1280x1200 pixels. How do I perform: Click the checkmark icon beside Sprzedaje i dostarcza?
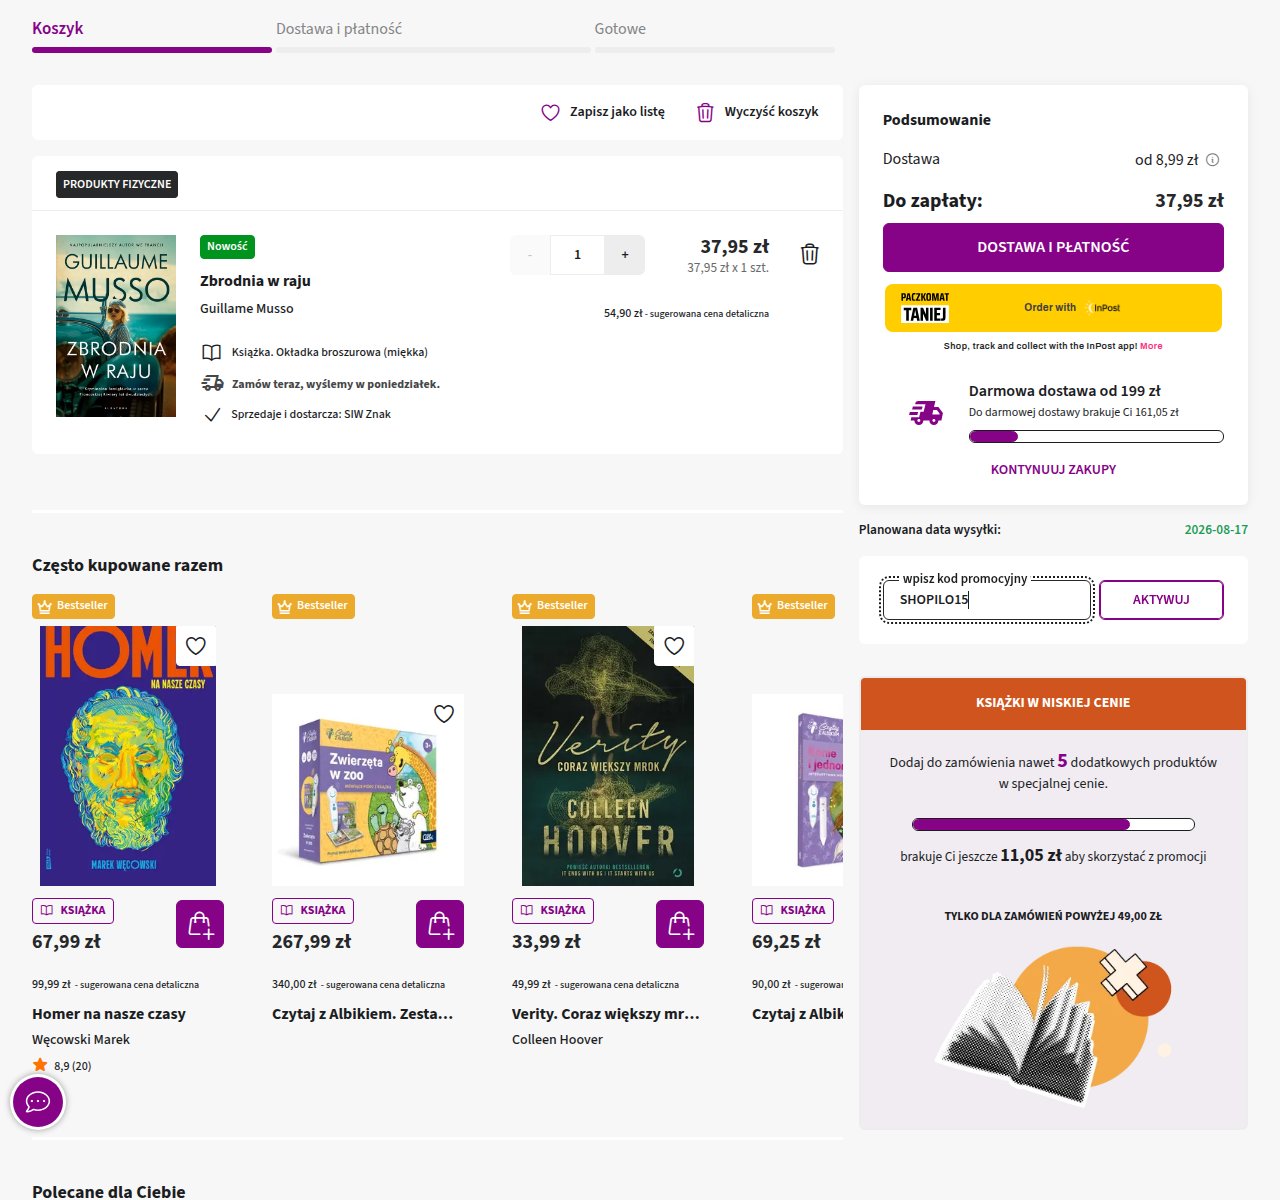coord(212,414)
